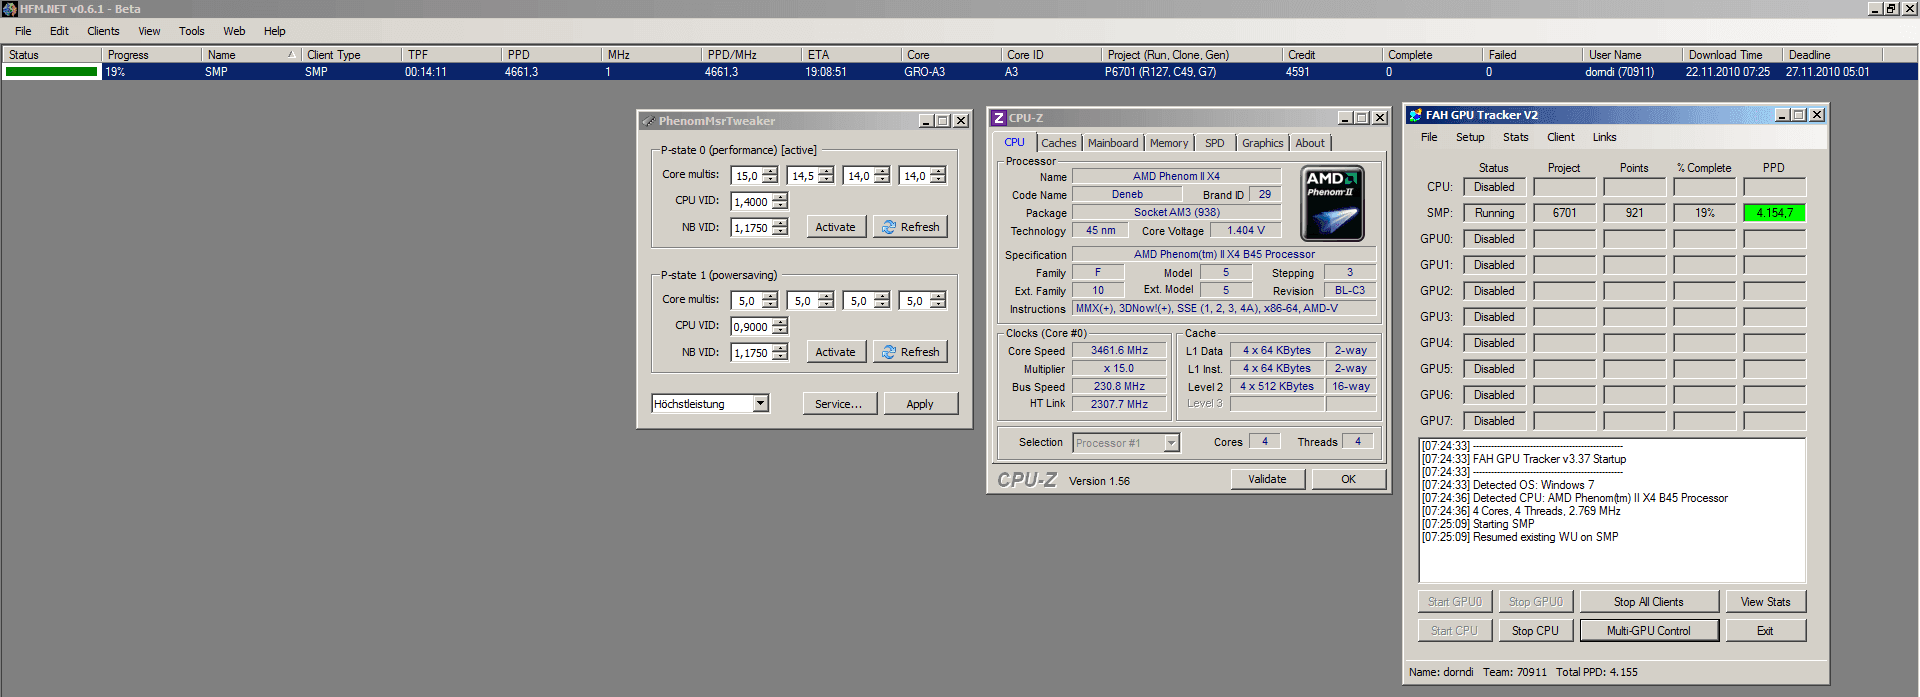The height and width of the screenshot is (697, 1920).
Task: Select the SMP client row progress bar
Action: click(51, 72)
